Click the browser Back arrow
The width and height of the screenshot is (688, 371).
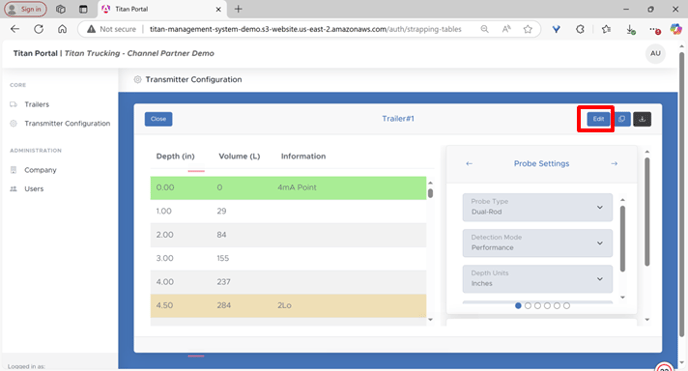point(15,29)
